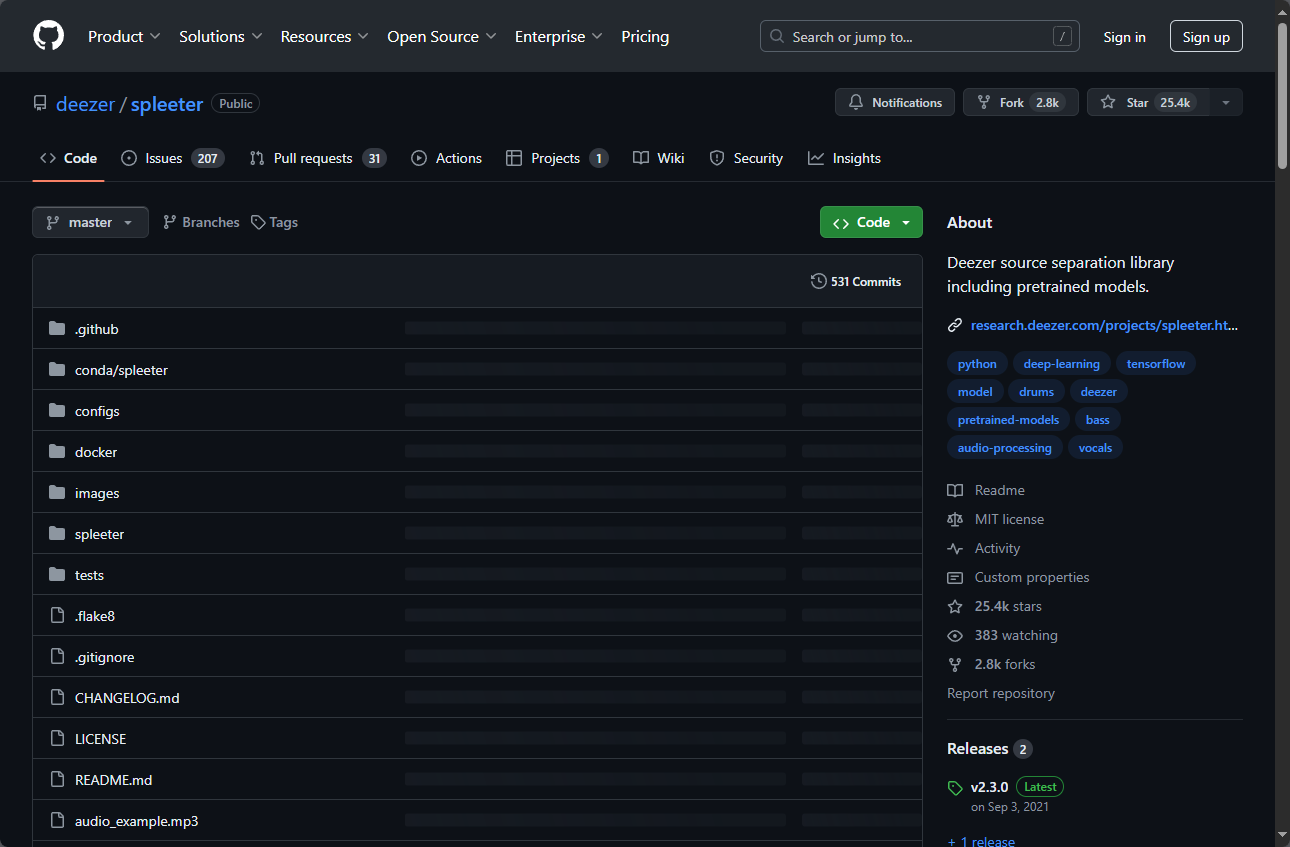Click the file icon beside LICENSE
The image size is (1290, 847).
(x=57, y=739)
